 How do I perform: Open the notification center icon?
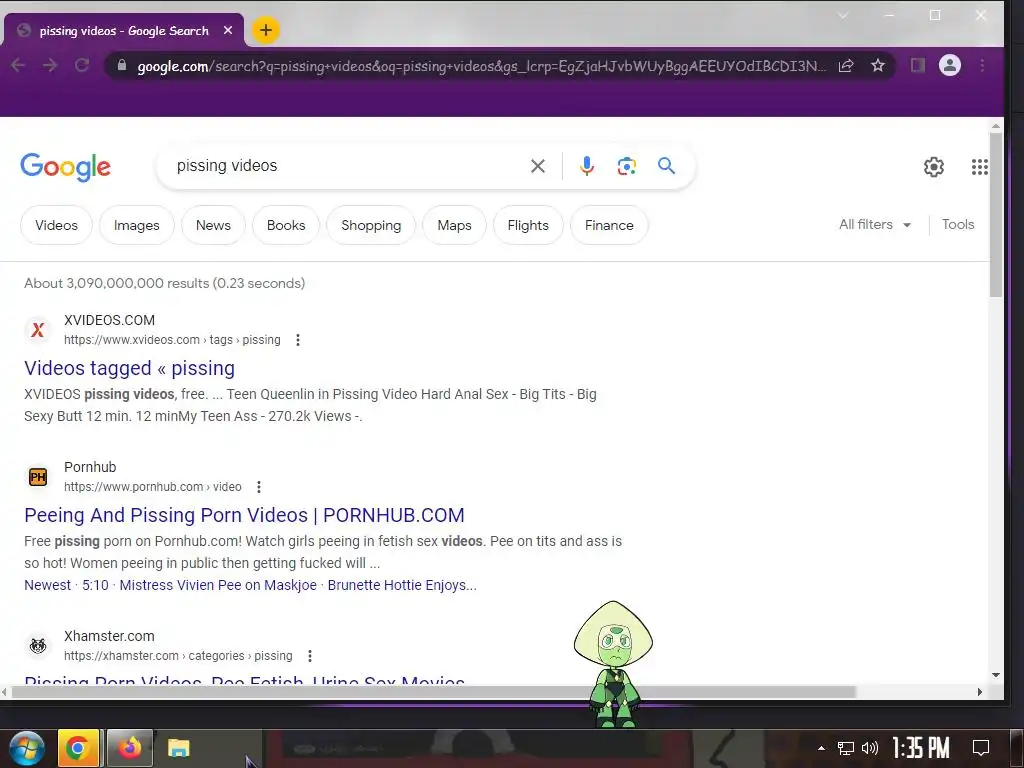[981, 748]
